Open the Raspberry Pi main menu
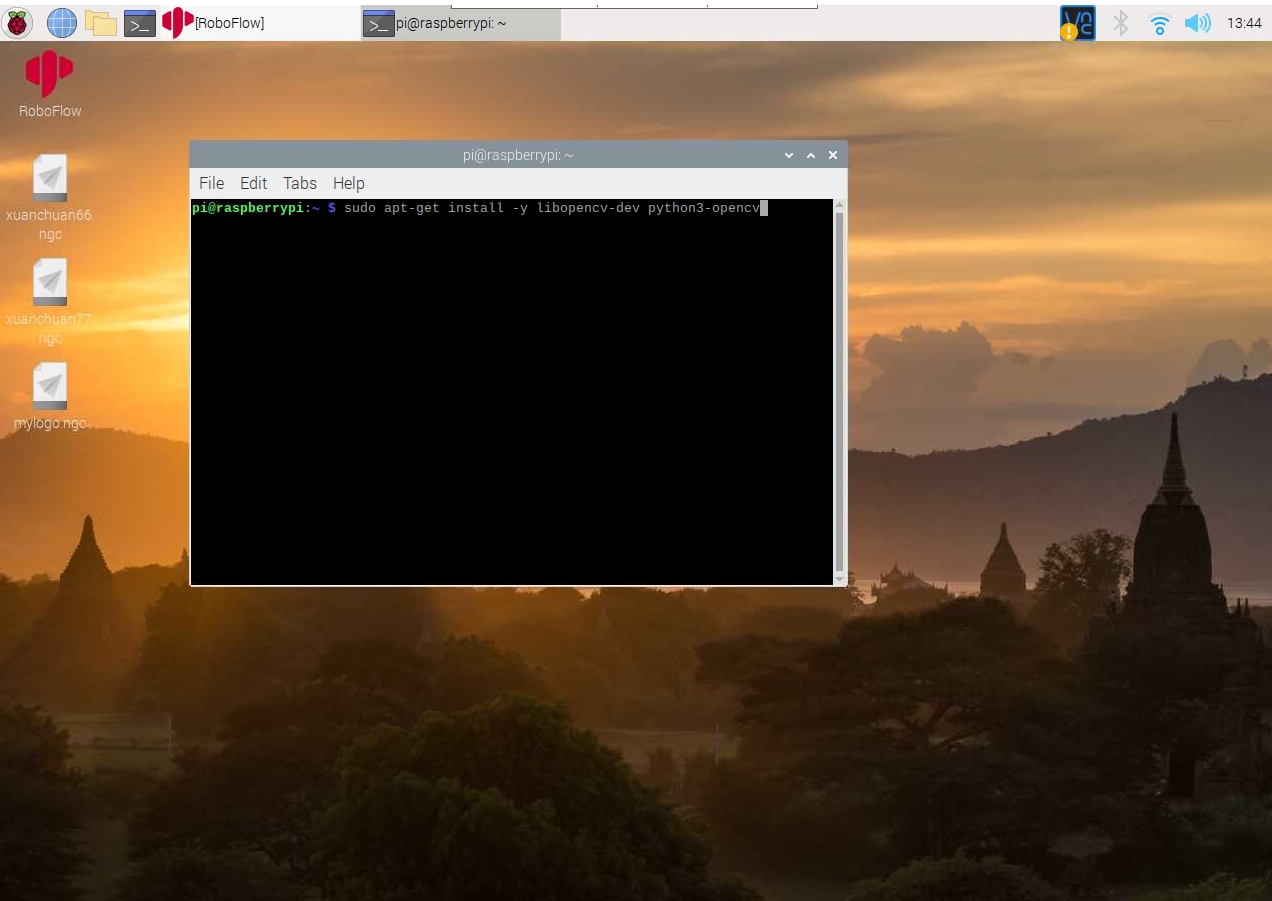The width and height of the screenshot is (1272, 901). click(x=17, y=22)
